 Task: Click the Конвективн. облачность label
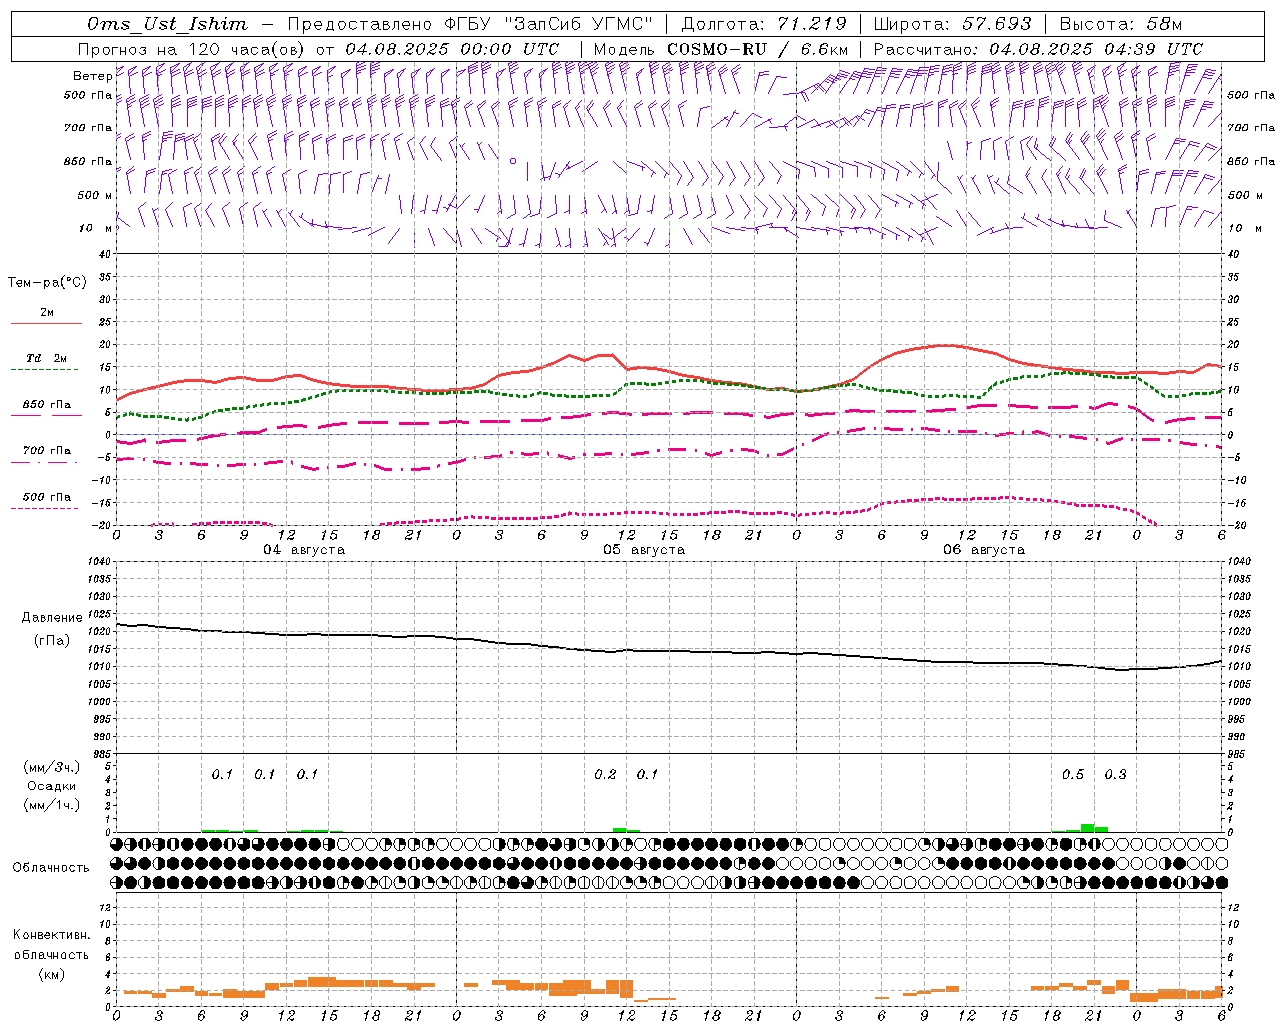tap(51, 945)
